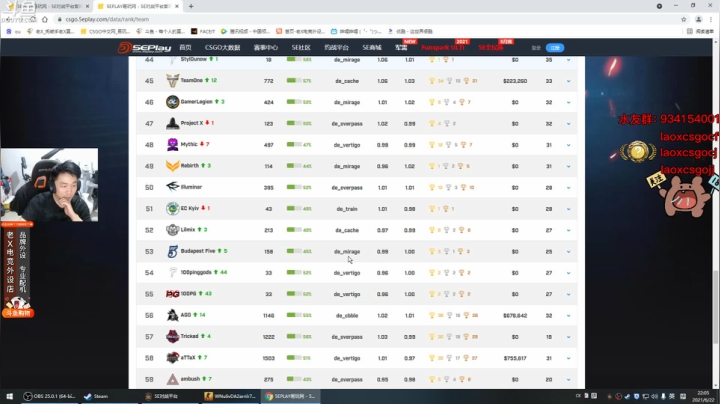Click the EC Kyiv team logo

(x=172, y=208)
